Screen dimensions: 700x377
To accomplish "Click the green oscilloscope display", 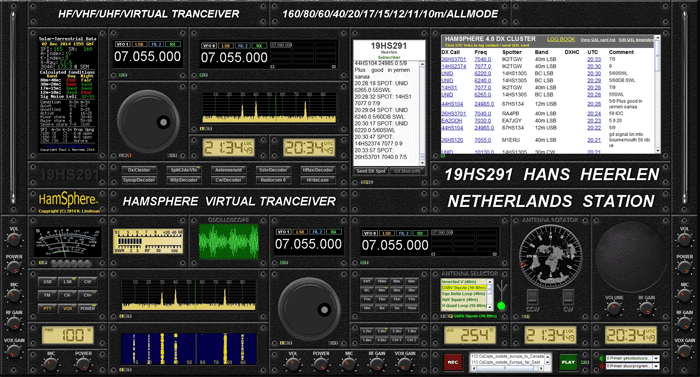I will [x=229, y=242].
